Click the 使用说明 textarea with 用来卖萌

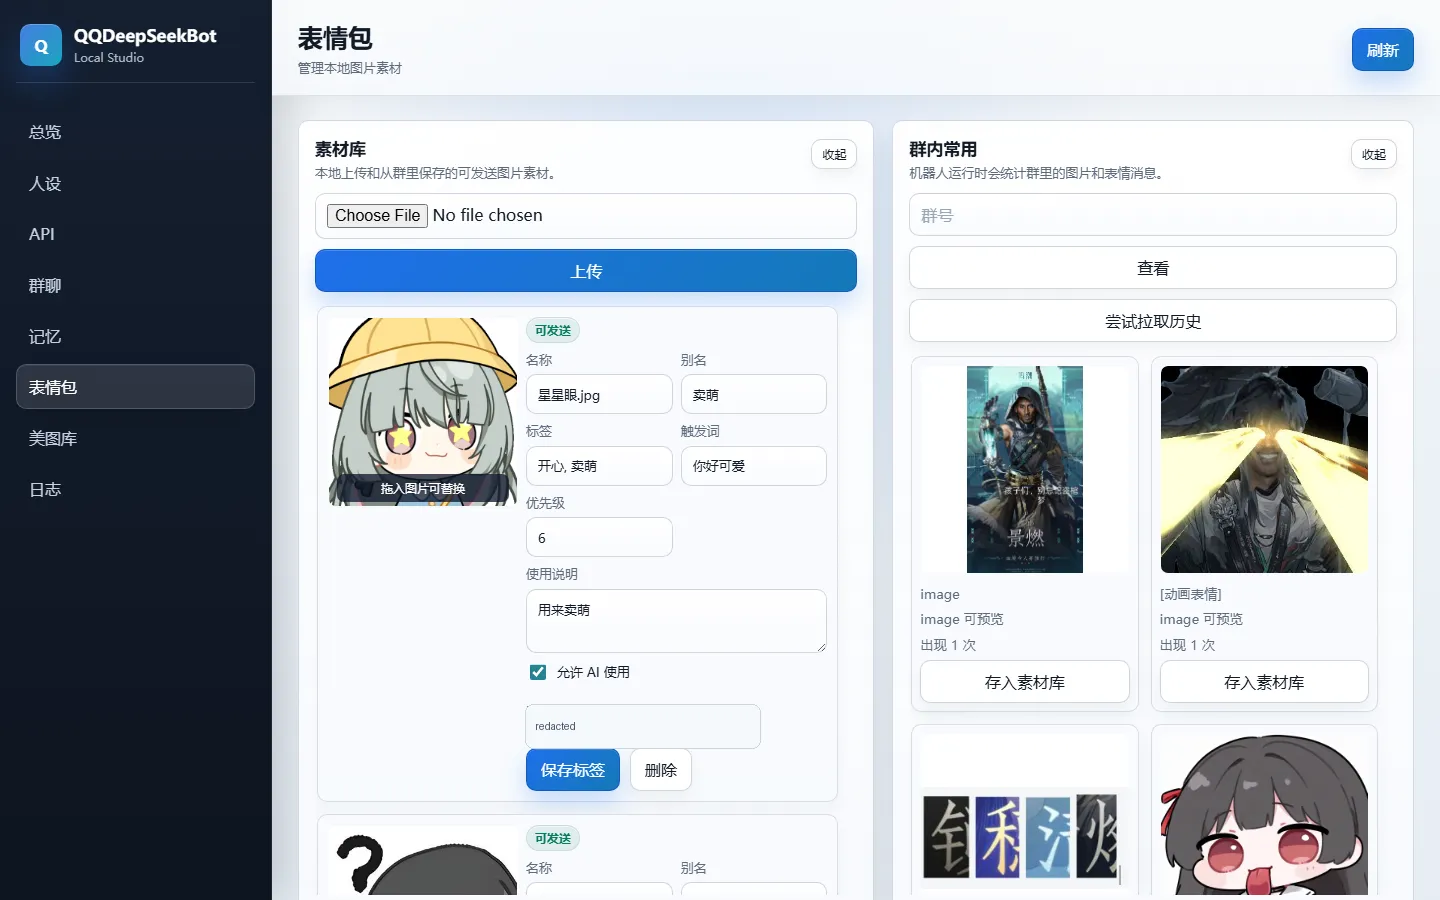676,621
